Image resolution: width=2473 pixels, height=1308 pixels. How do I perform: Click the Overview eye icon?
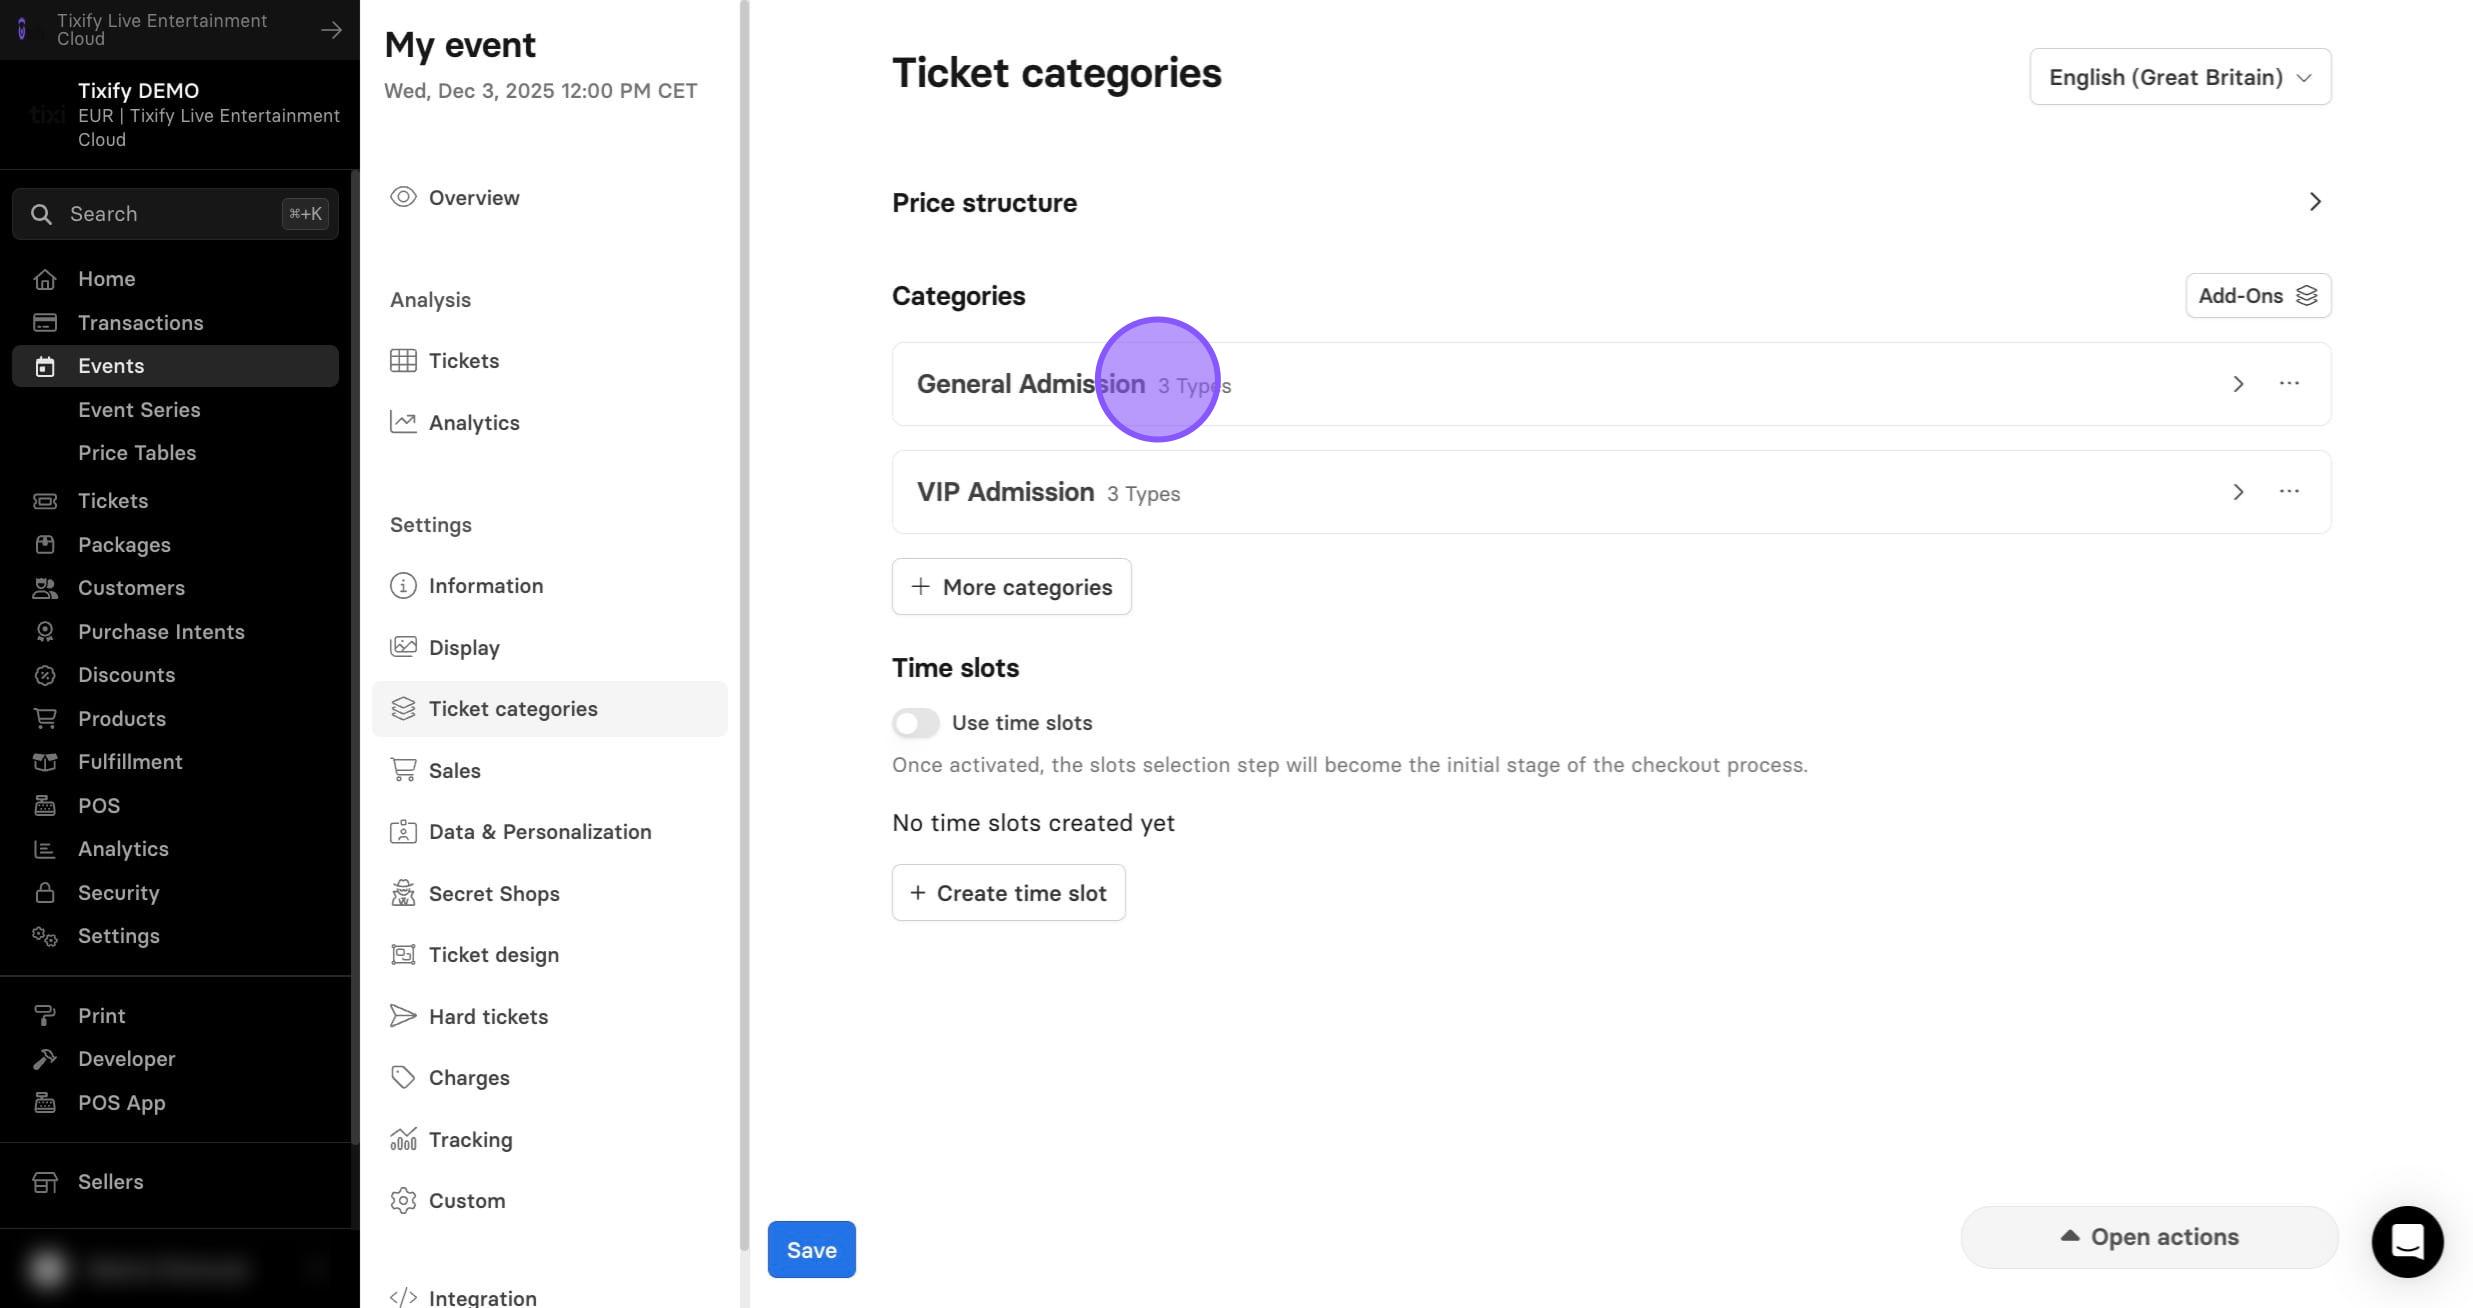[403, 197]
